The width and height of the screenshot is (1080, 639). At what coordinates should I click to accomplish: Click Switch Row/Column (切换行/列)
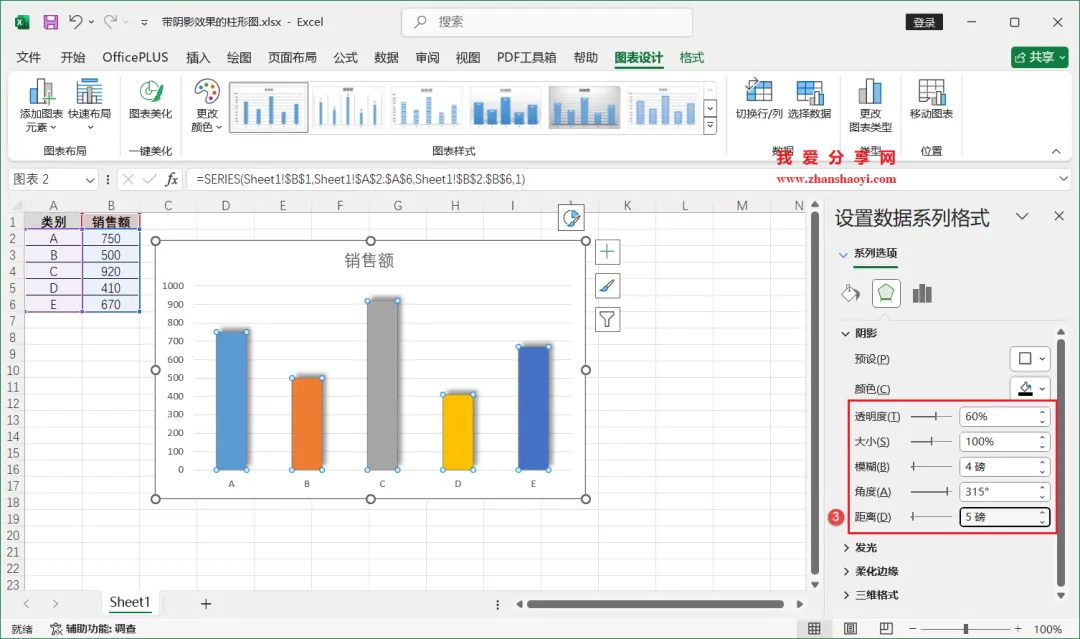pyautogui.click(x=758, y=98)
